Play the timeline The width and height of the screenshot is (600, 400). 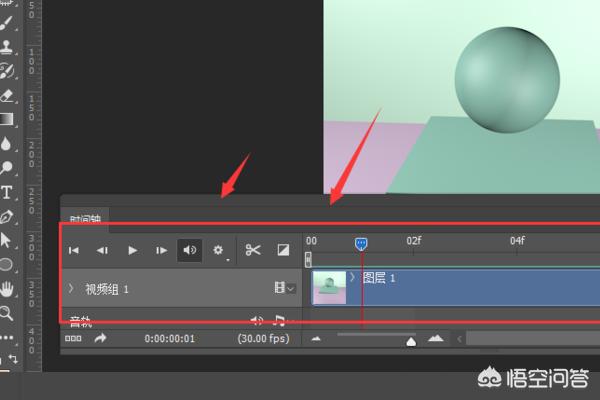(x=132, y=250)
